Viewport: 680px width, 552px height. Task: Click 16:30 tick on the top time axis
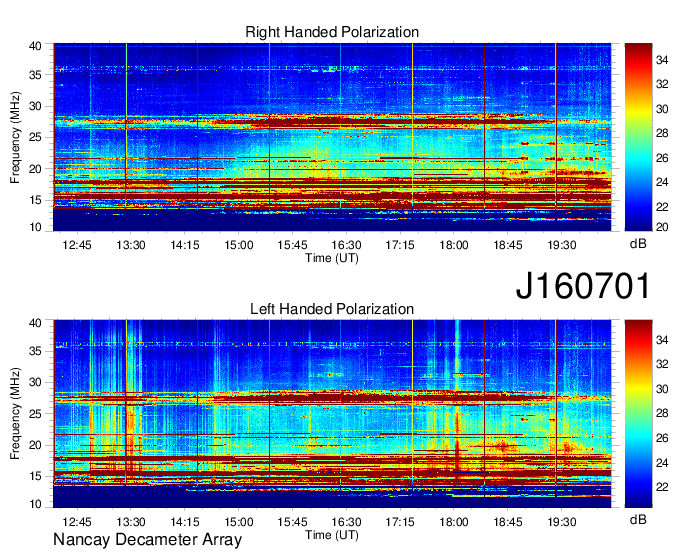(x=346, y=245)
